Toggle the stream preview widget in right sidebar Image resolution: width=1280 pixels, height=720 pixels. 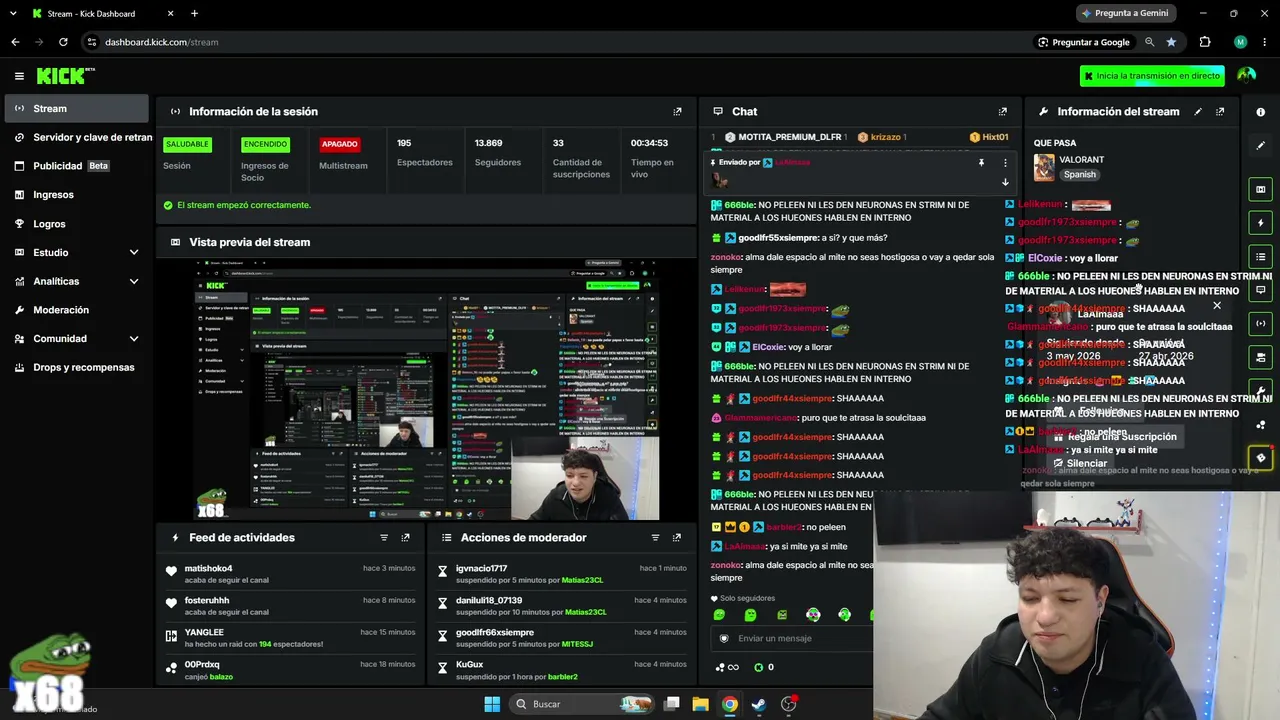pos(1260,189)
